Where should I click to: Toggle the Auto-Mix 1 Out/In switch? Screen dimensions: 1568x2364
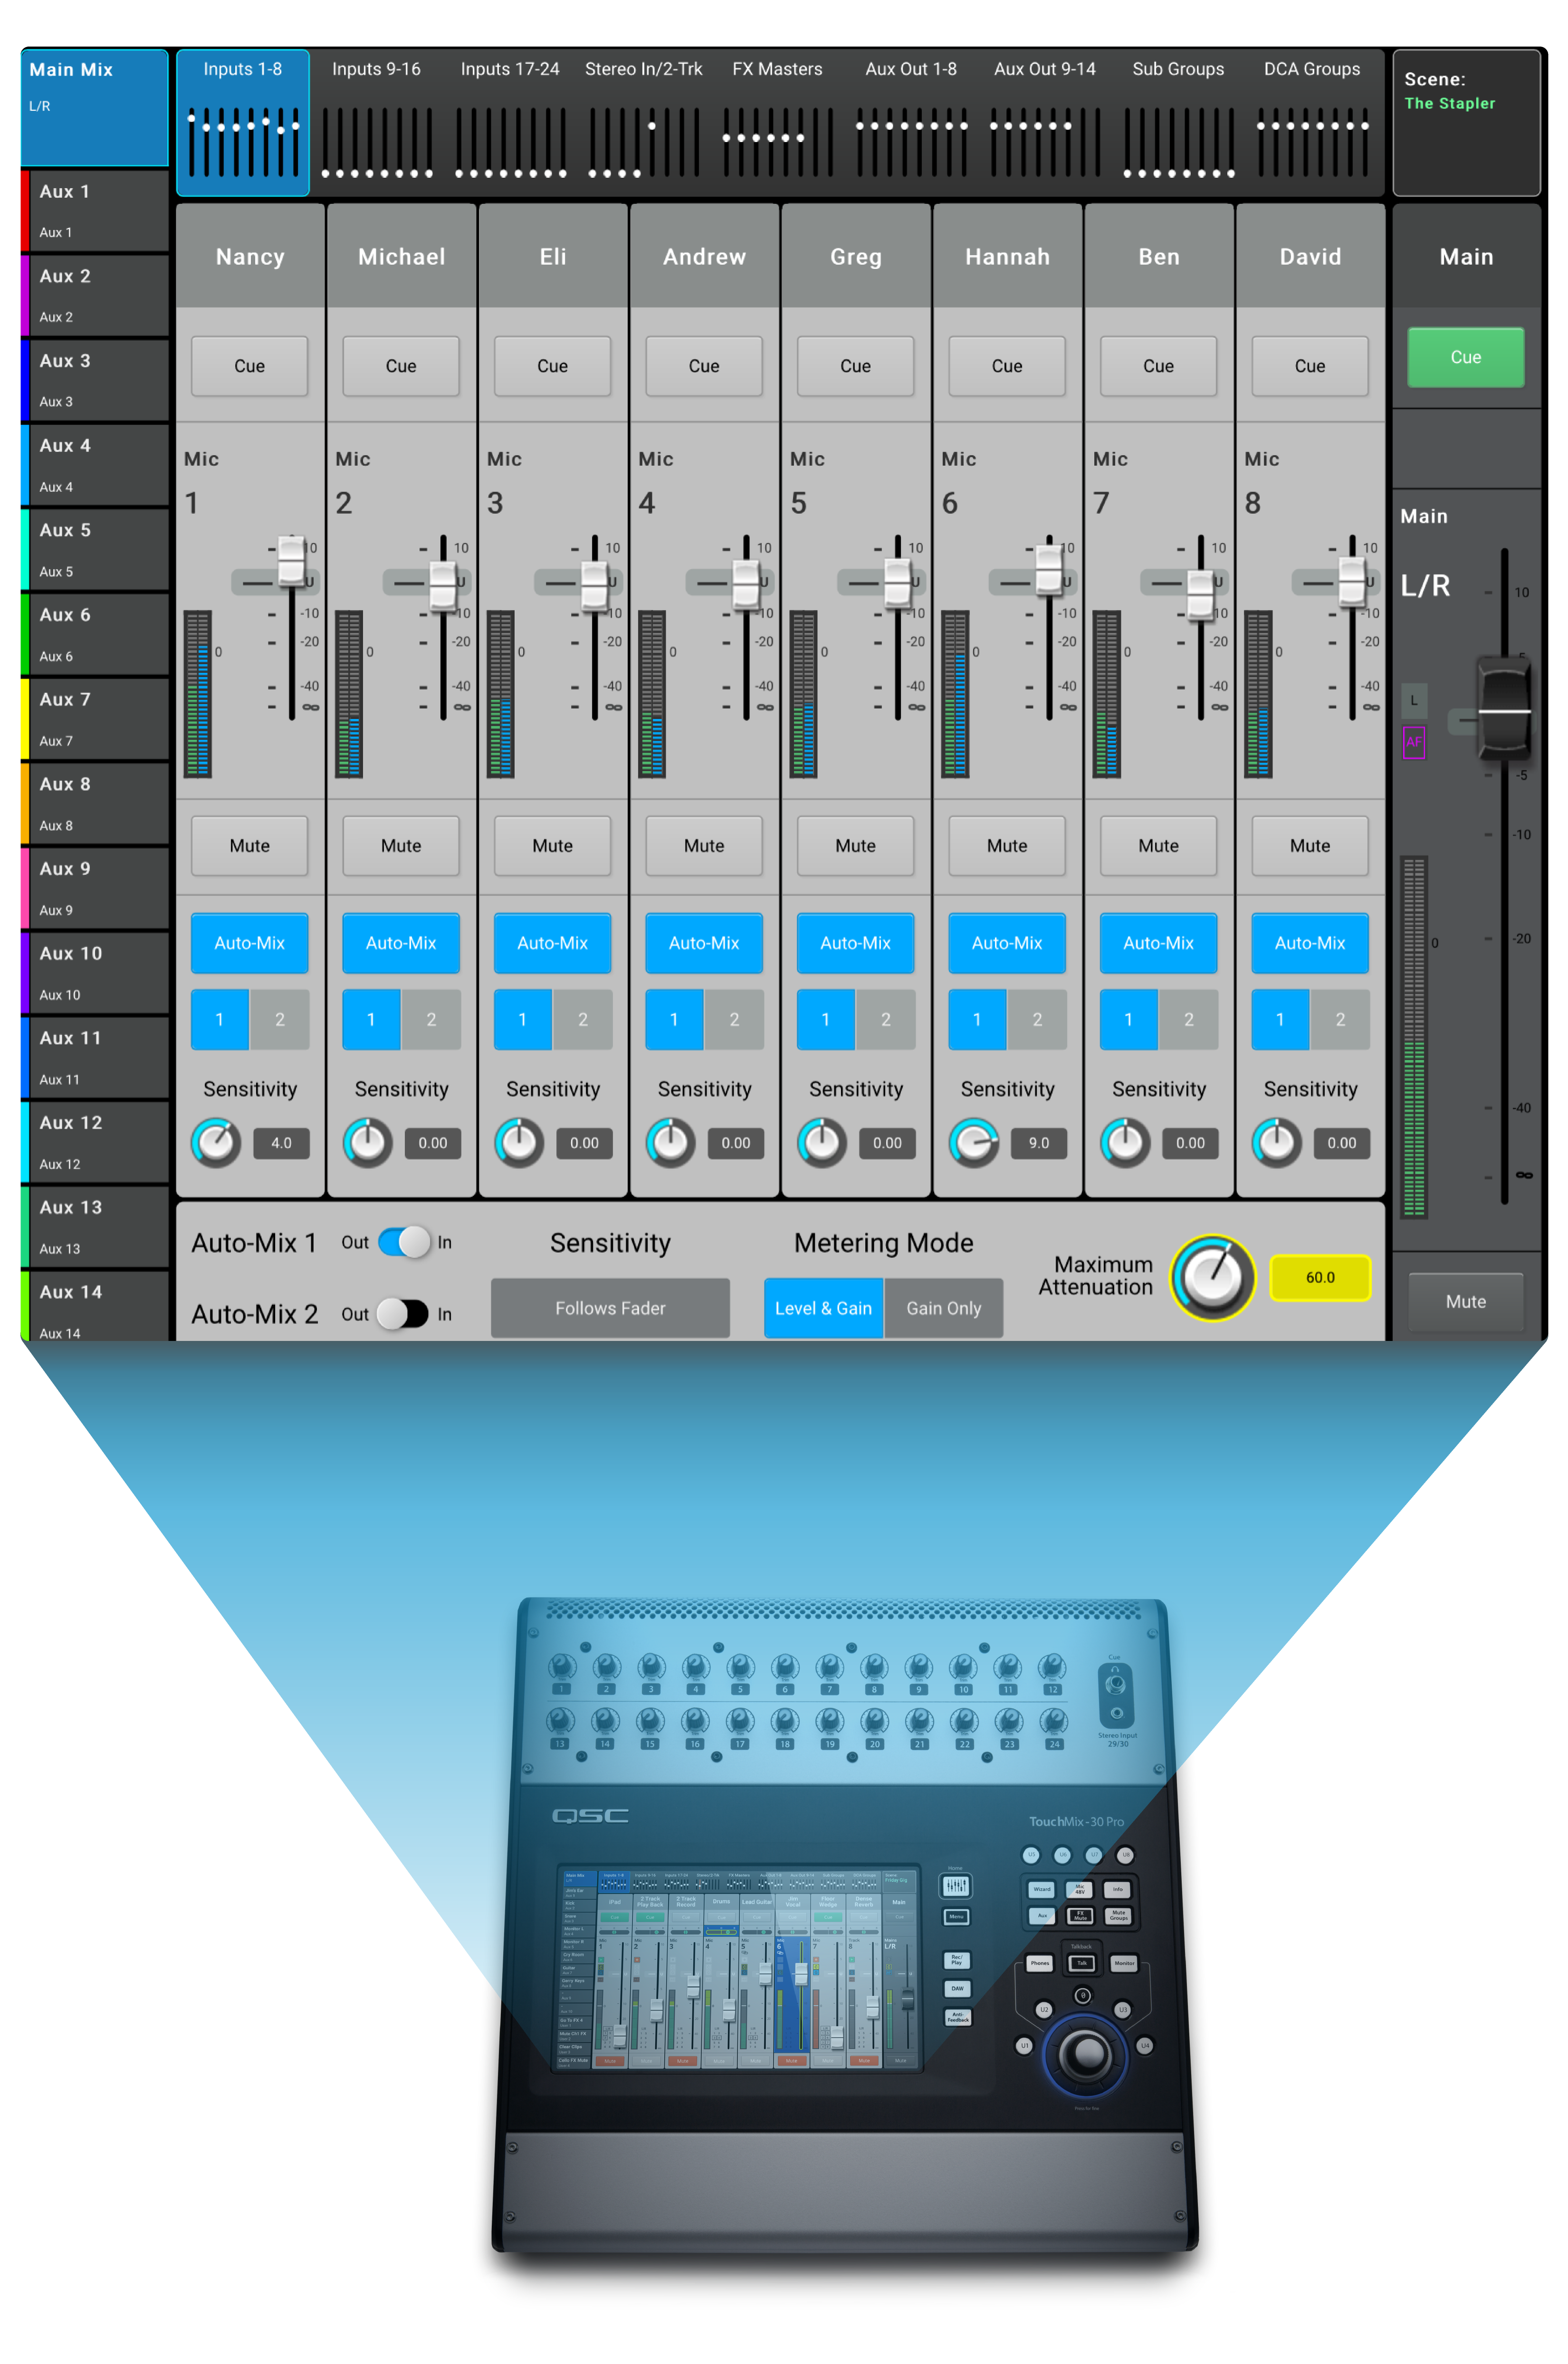coord(403,1242)
